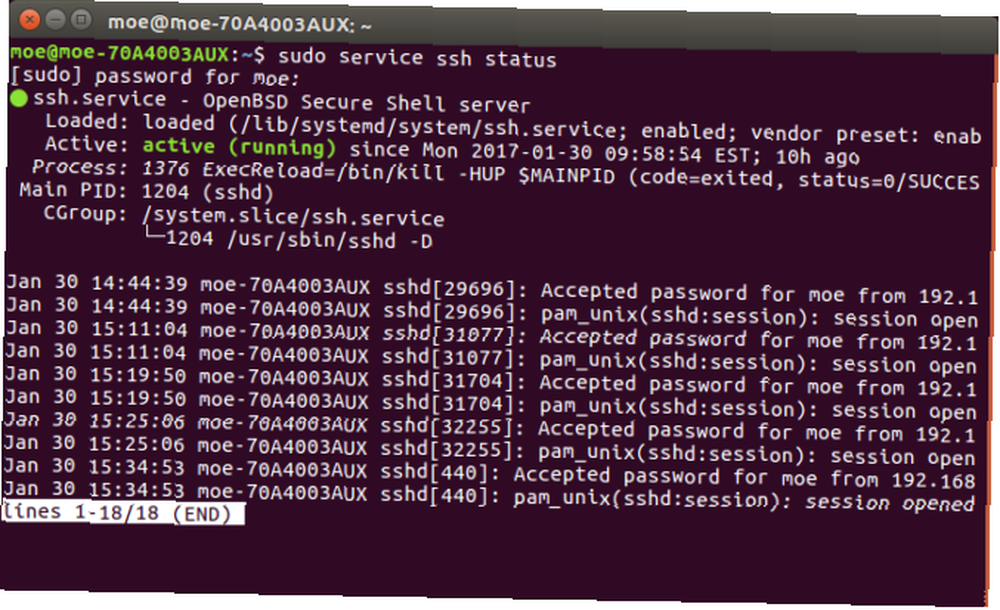Click the sshd[31077] Accepted password log line
The image size is (1000, 610).
(490, 335)
